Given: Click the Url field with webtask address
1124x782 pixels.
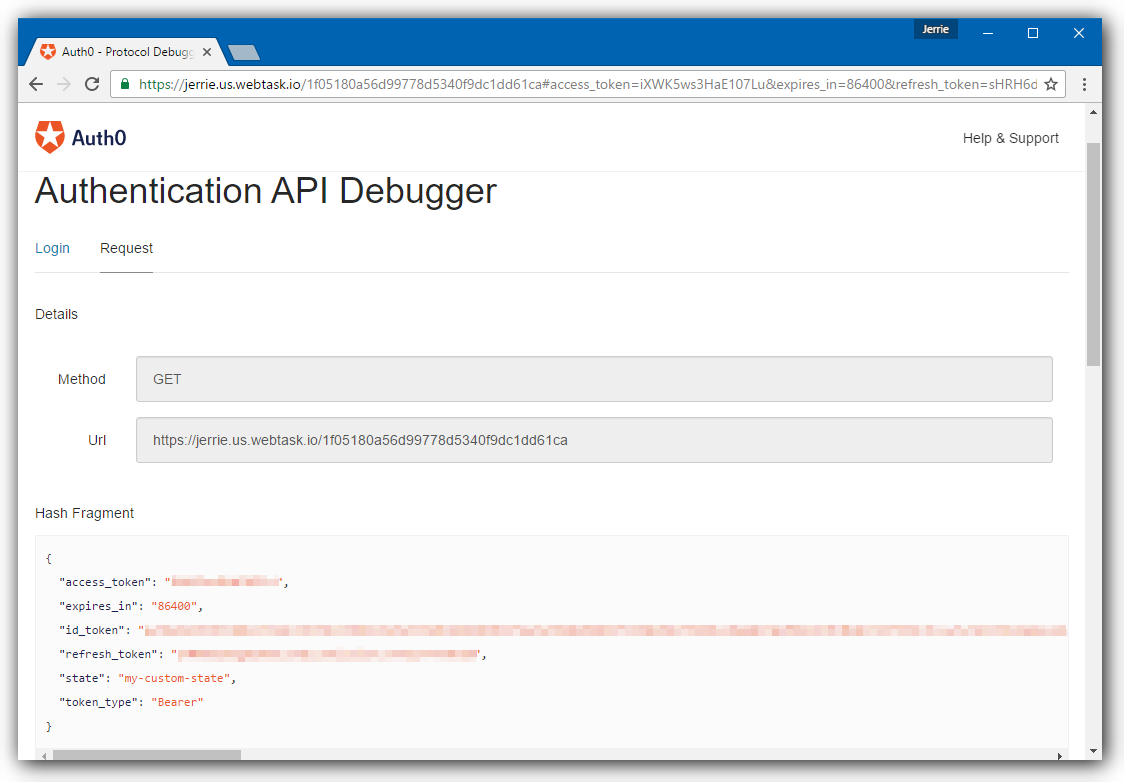Looking at the screenshot, I should [594, 440].
